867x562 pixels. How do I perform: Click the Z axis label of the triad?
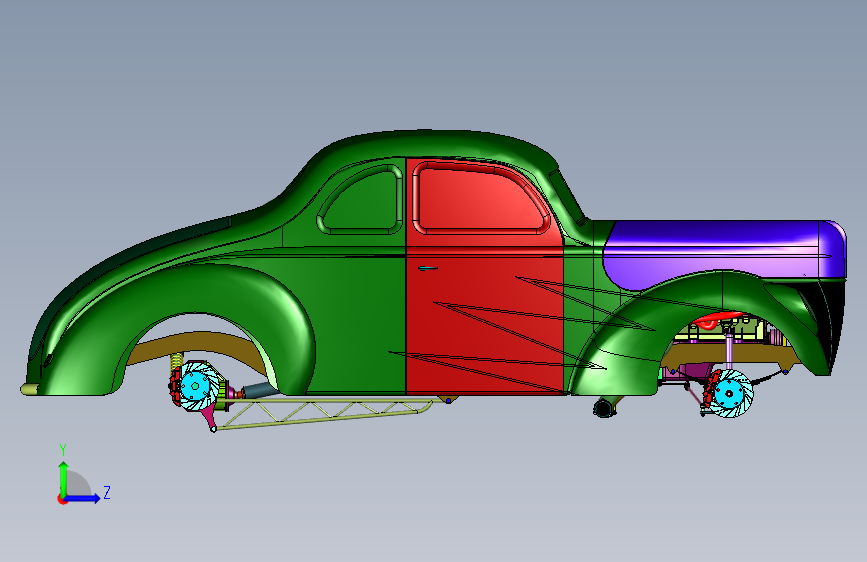pyautogui.click(x=107, y=492)
